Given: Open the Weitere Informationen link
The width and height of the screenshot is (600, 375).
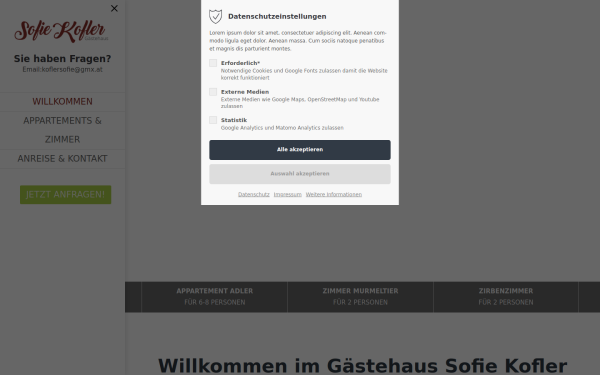Looking at the screenshot, I should pyautogui.click(x=334, y=194).
